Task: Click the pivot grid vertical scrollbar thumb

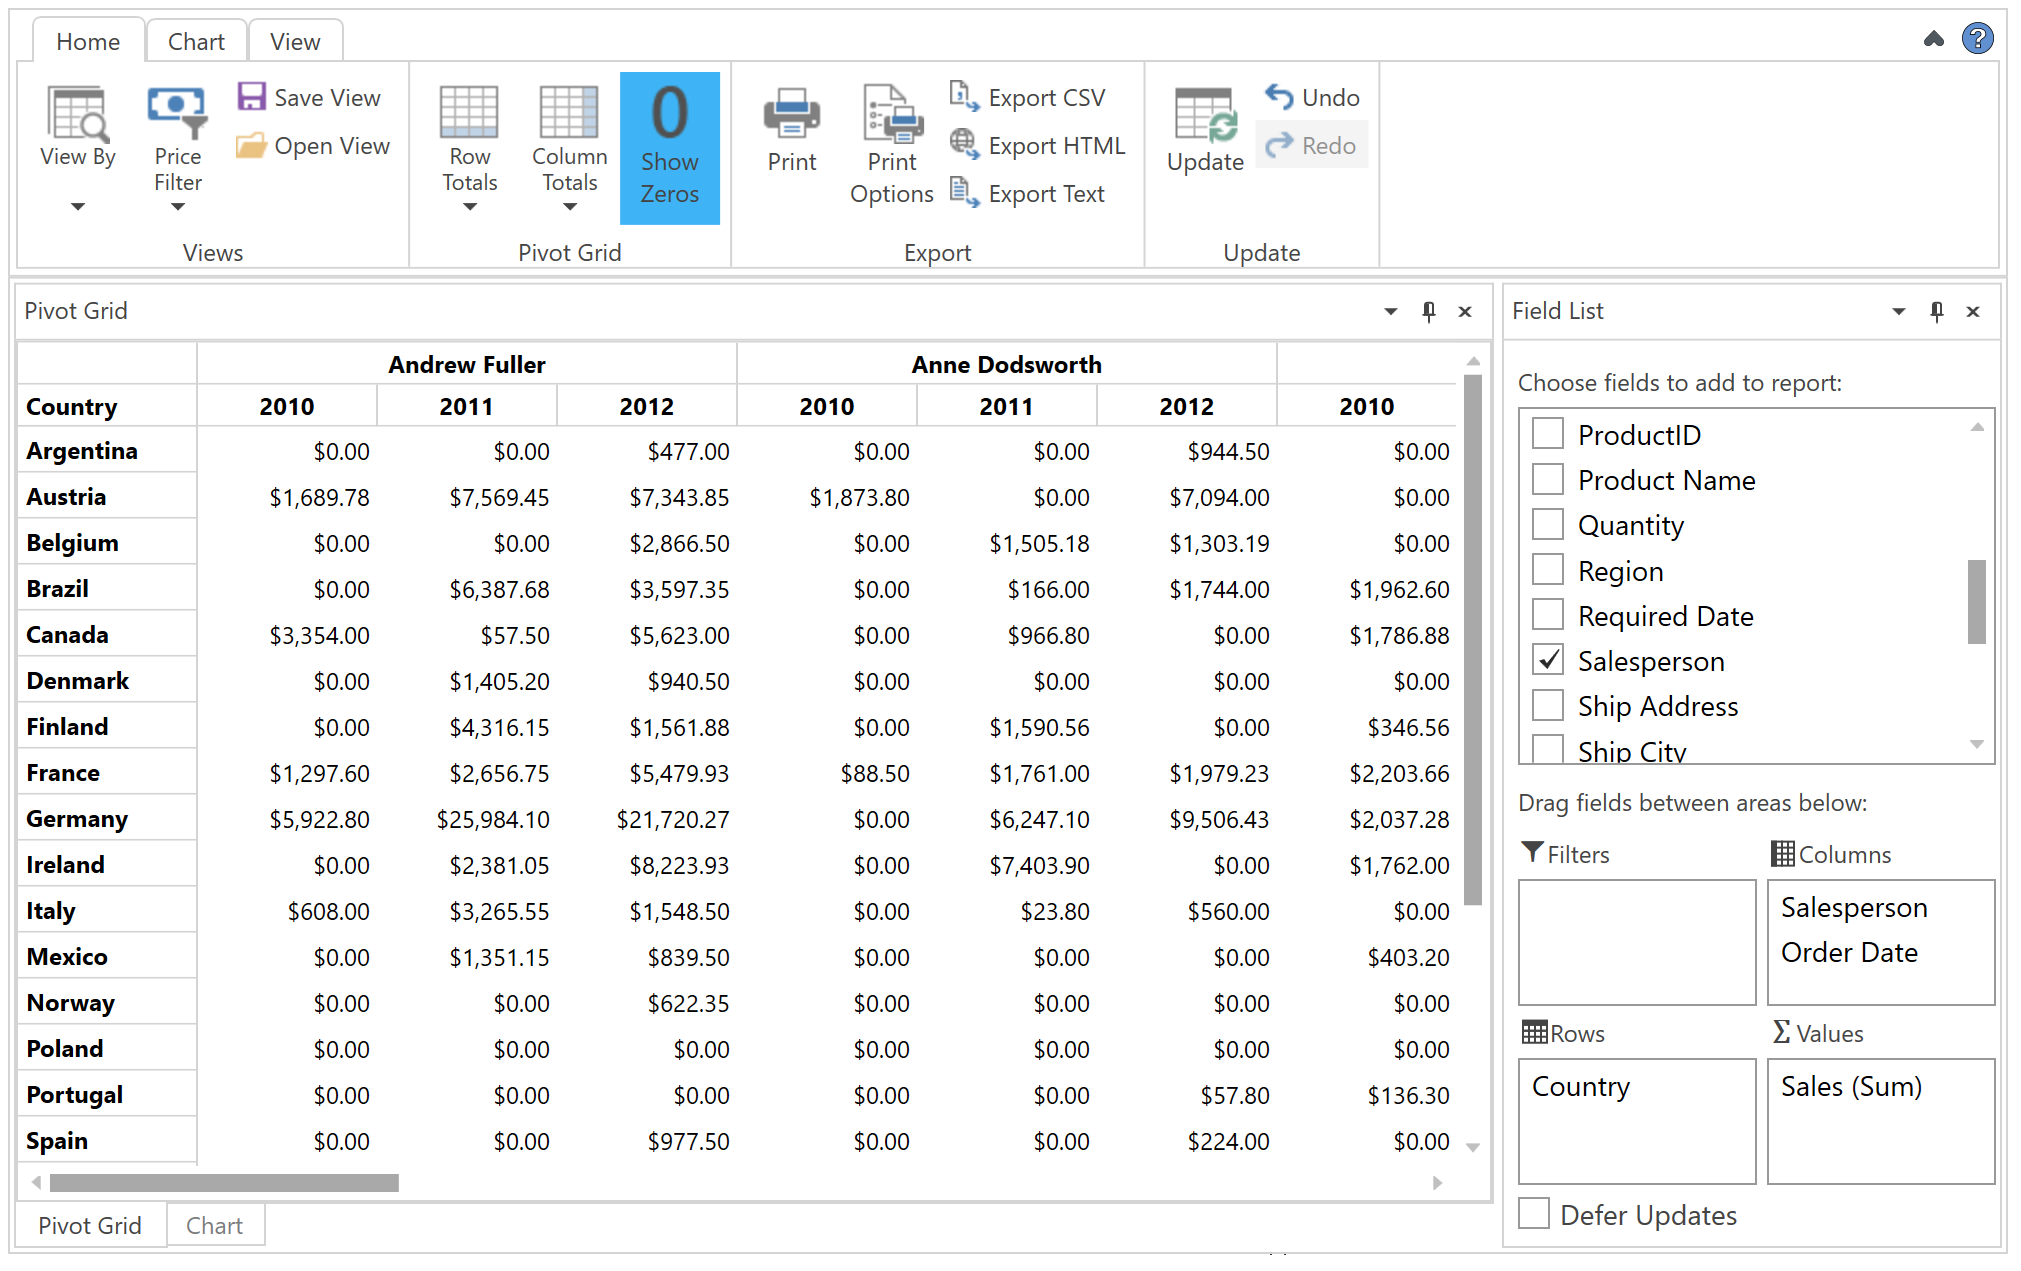Action: pos(1472,639)
